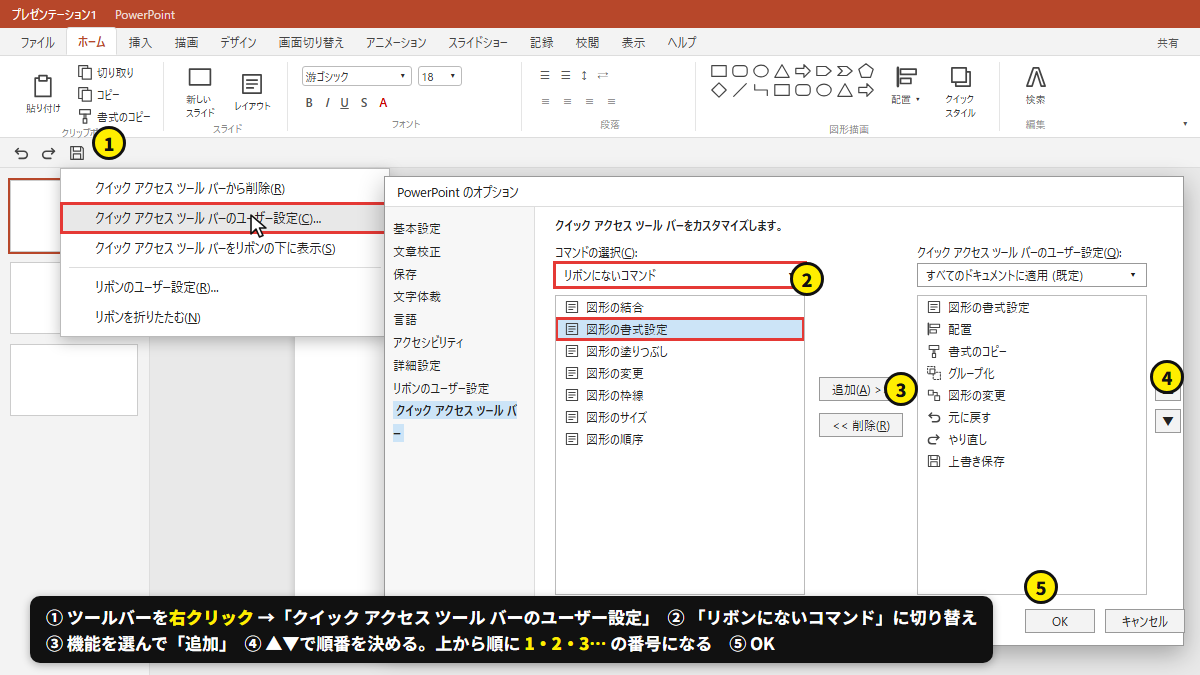Screen dimensions: 1200x675
Task: Select the third slide thumbnail
Action: (x=74, y=380)
